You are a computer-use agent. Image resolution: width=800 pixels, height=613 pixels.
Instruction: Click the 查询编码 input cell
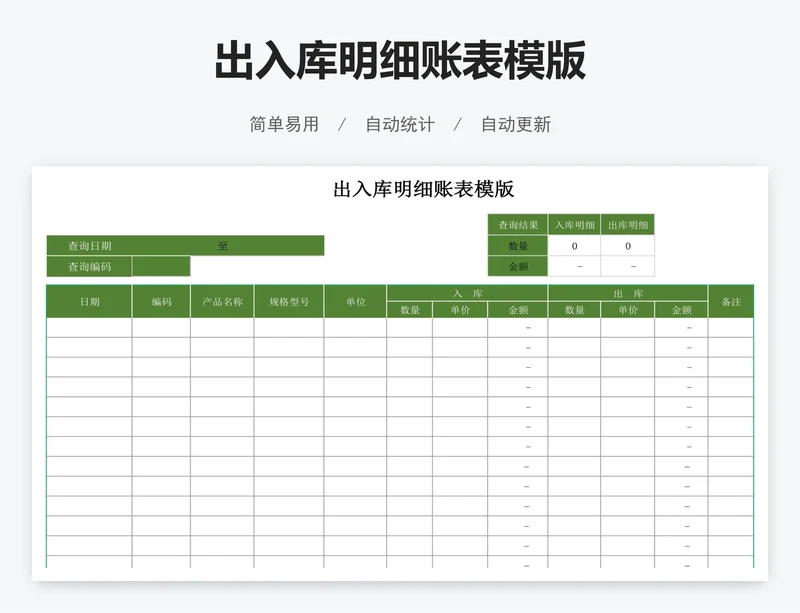(x=161, y=267)
